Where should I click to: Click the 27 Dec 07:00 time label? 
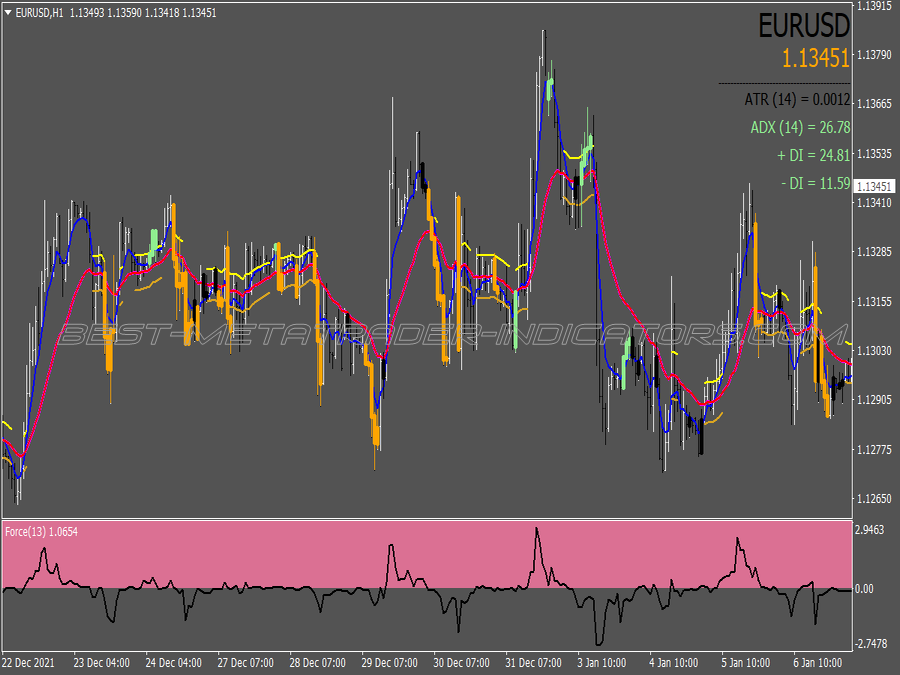click(x=246, y=662)
